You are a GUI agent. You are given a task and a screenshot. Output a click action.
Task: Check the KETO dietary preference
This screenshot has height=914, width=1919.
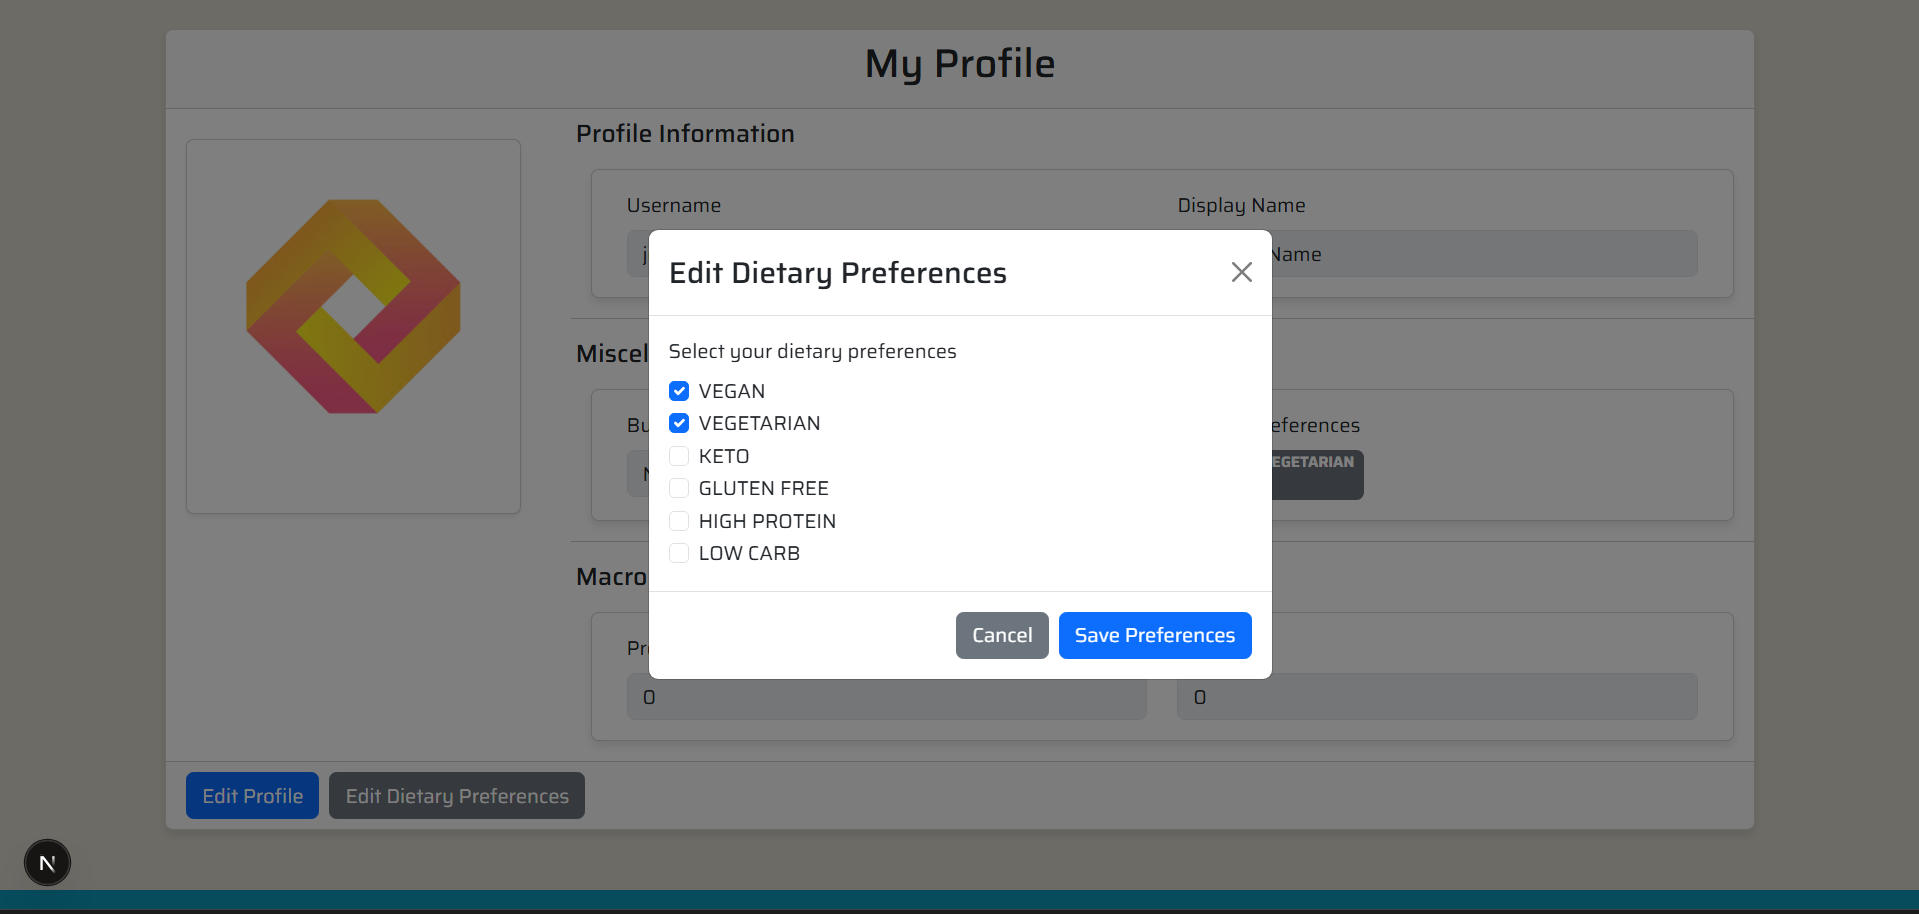679,456
